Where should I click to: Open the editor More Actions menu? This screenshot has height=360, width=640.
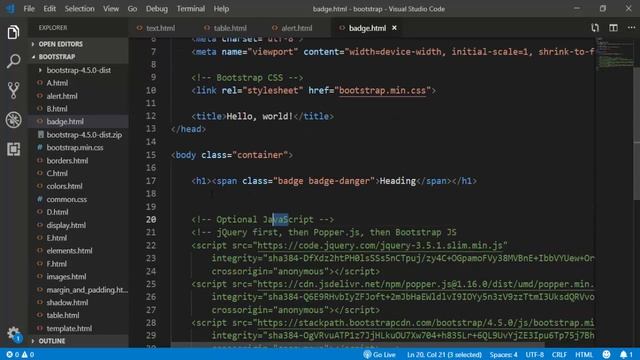click(631, 28)
